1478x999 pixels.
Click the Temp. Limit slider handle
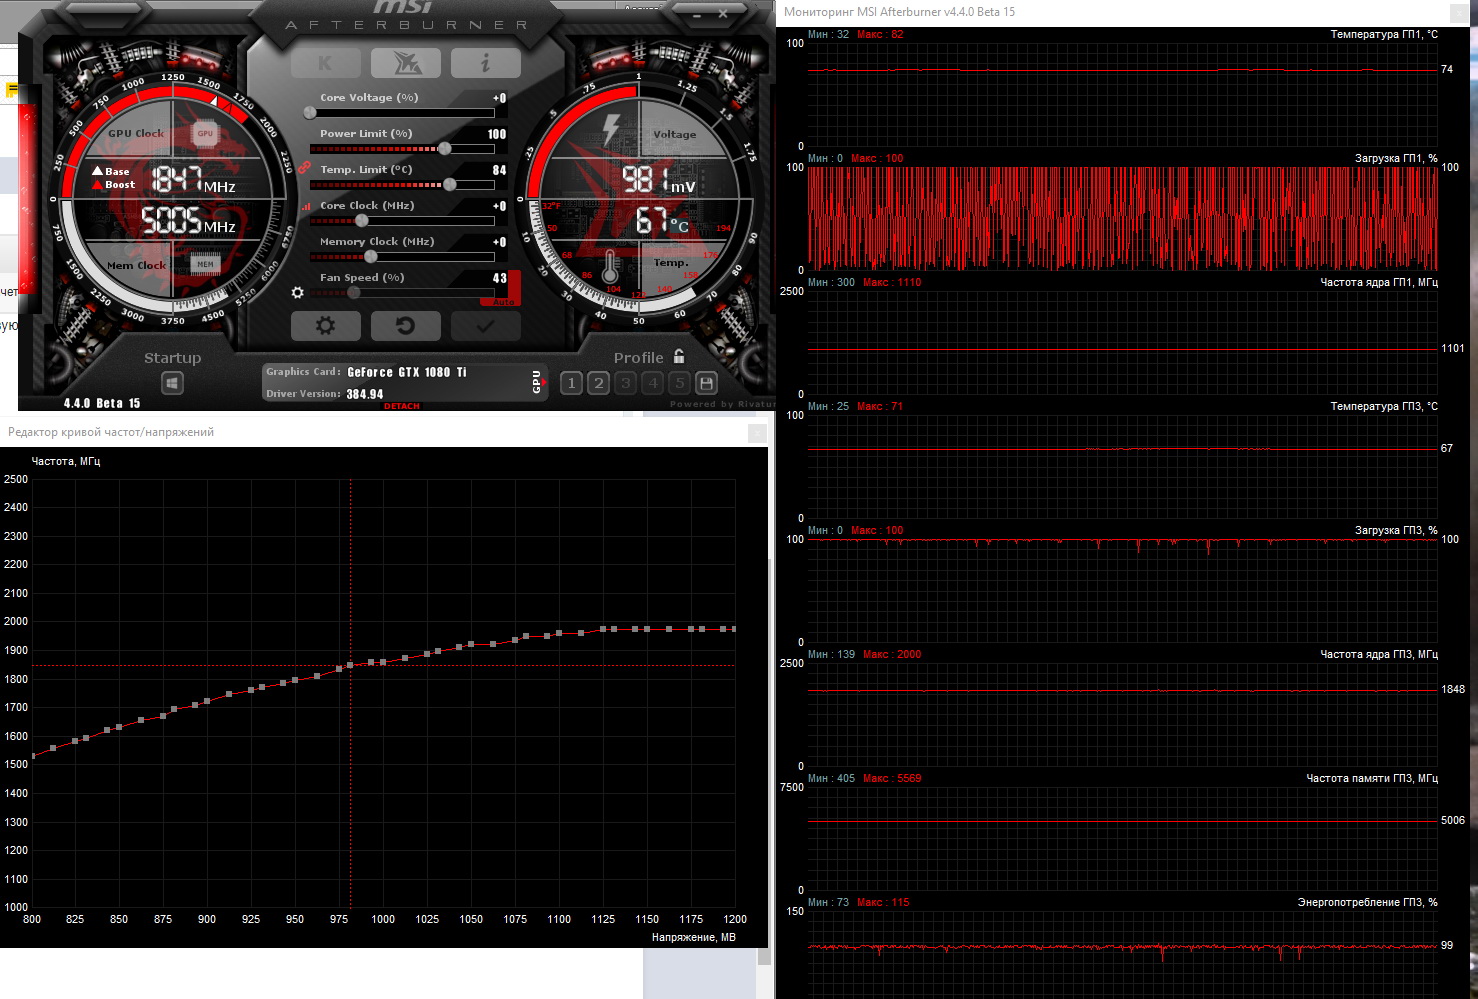(x=450, y=184)
